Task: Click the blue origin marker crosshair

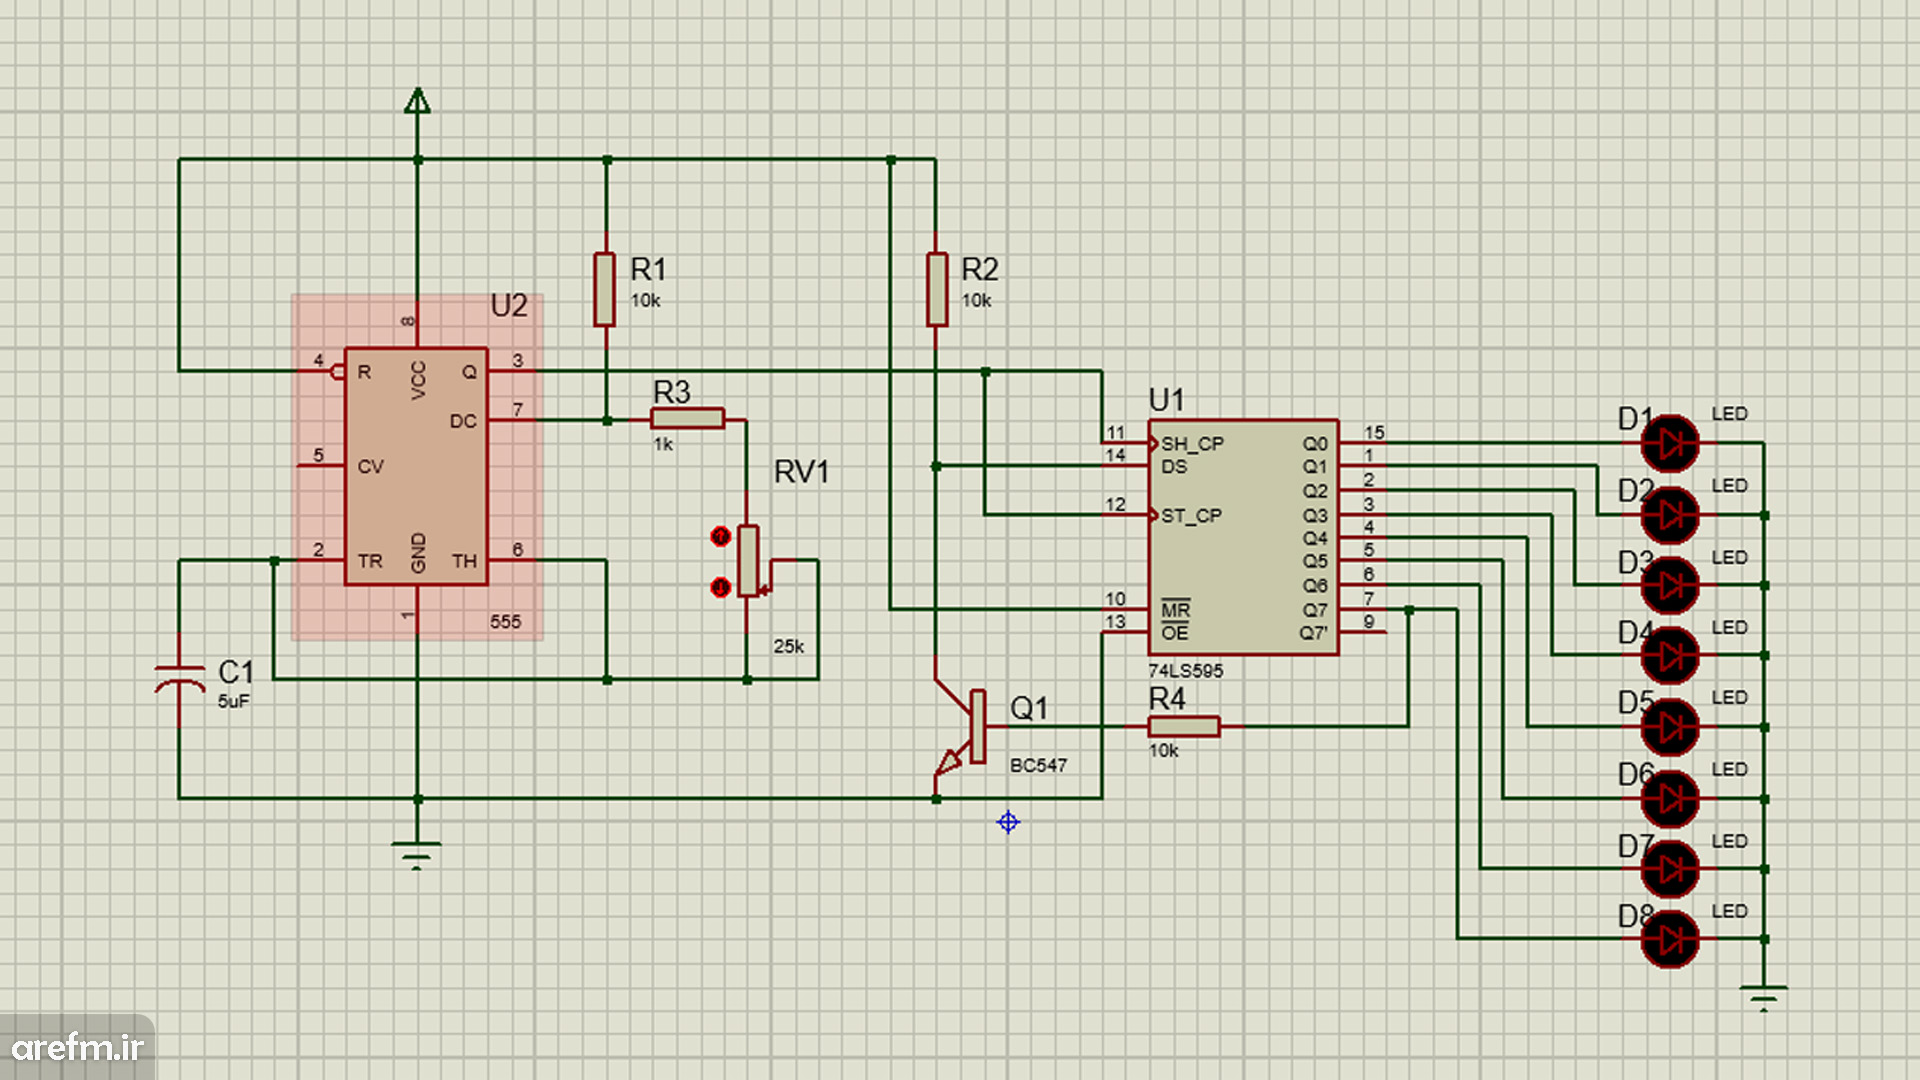Action: click(x=1008, y=822)
